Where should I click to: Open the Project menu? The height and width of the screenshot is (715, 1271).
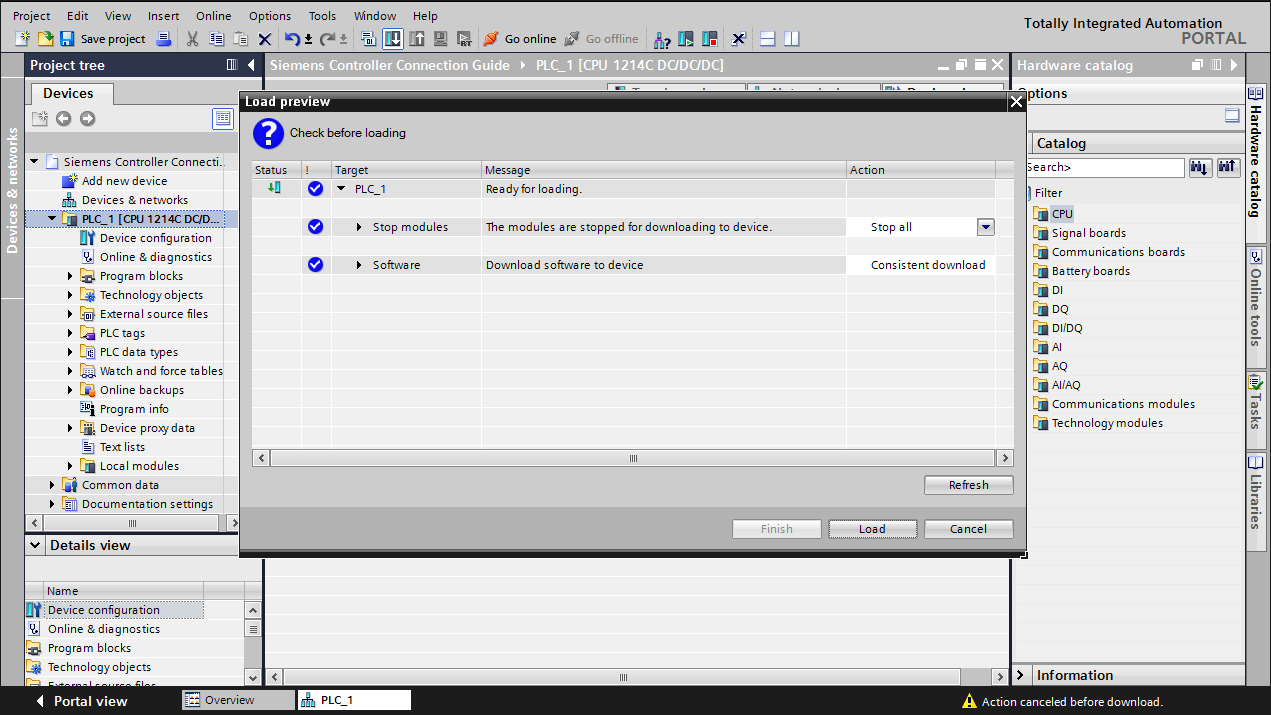tap(32, 16)
